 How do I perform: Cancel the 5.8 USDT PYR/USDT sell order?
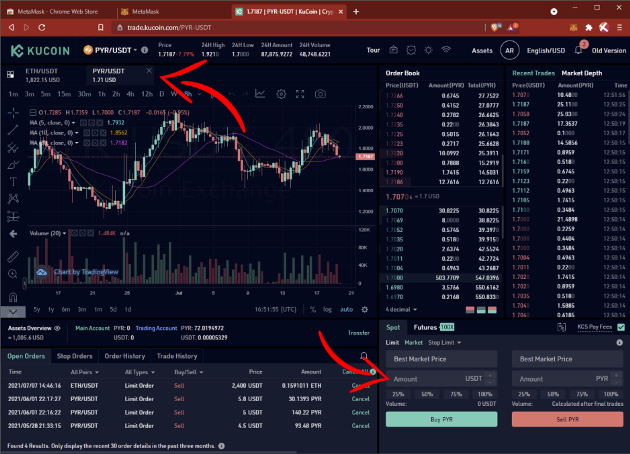click(360, 399)
